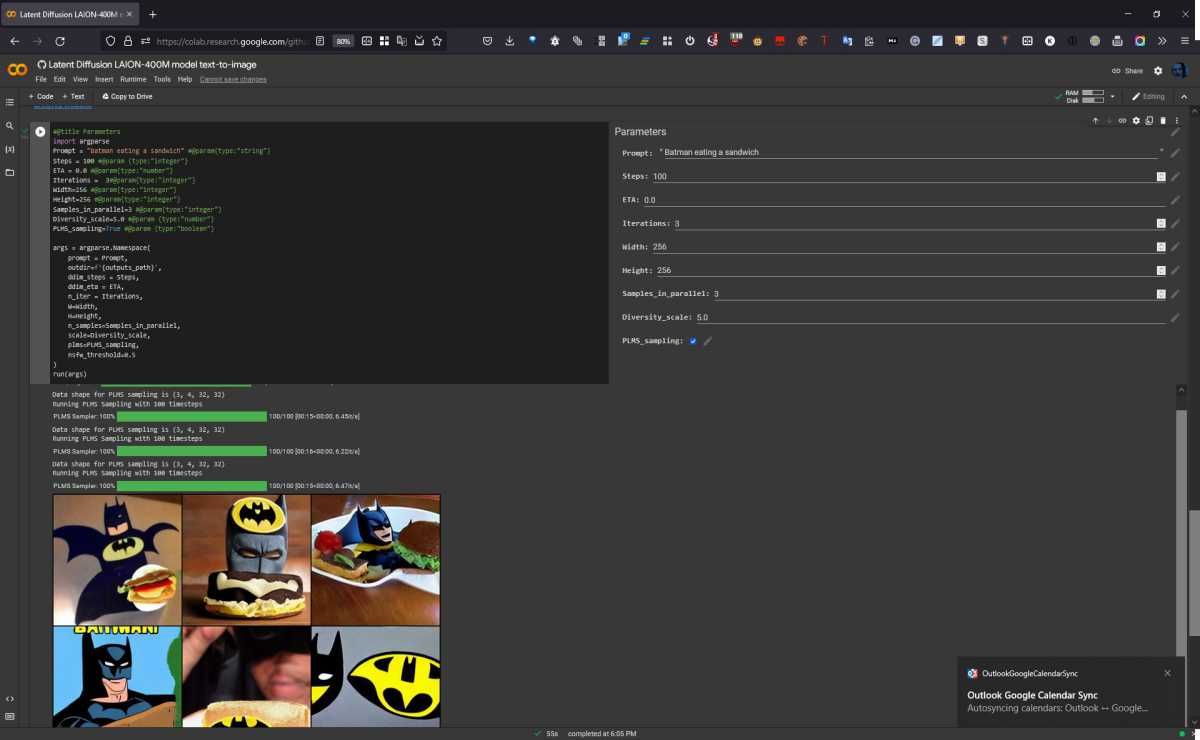Screen dimensions: 1200x740
Task: Edit the Prompt field with pencil
Action: tap(1175, 152)
